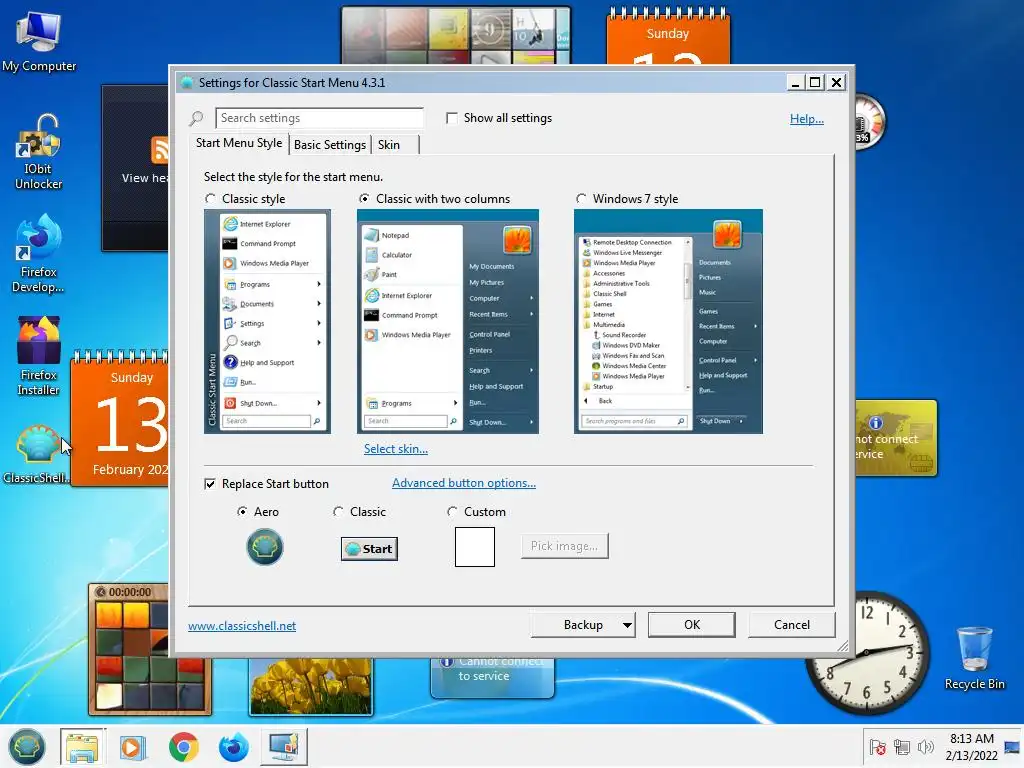Viewport: 1024px width, 768px height.
Task: Click the Classic style preview thumbnail
Action: click(x=267, y=321)
